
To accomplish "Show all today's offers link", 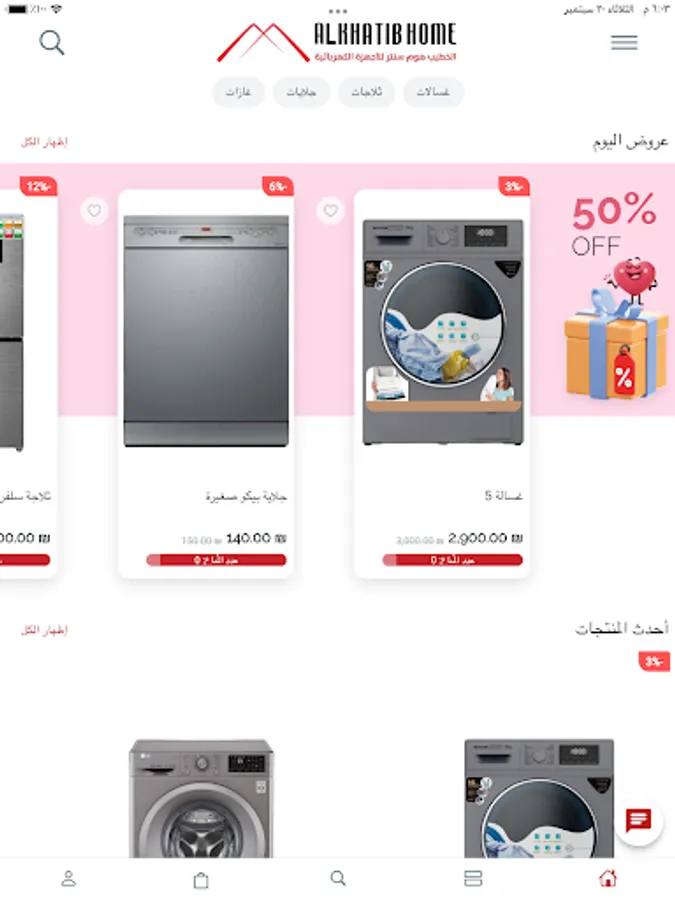I will pyautogui.click(x=44, y=142).
